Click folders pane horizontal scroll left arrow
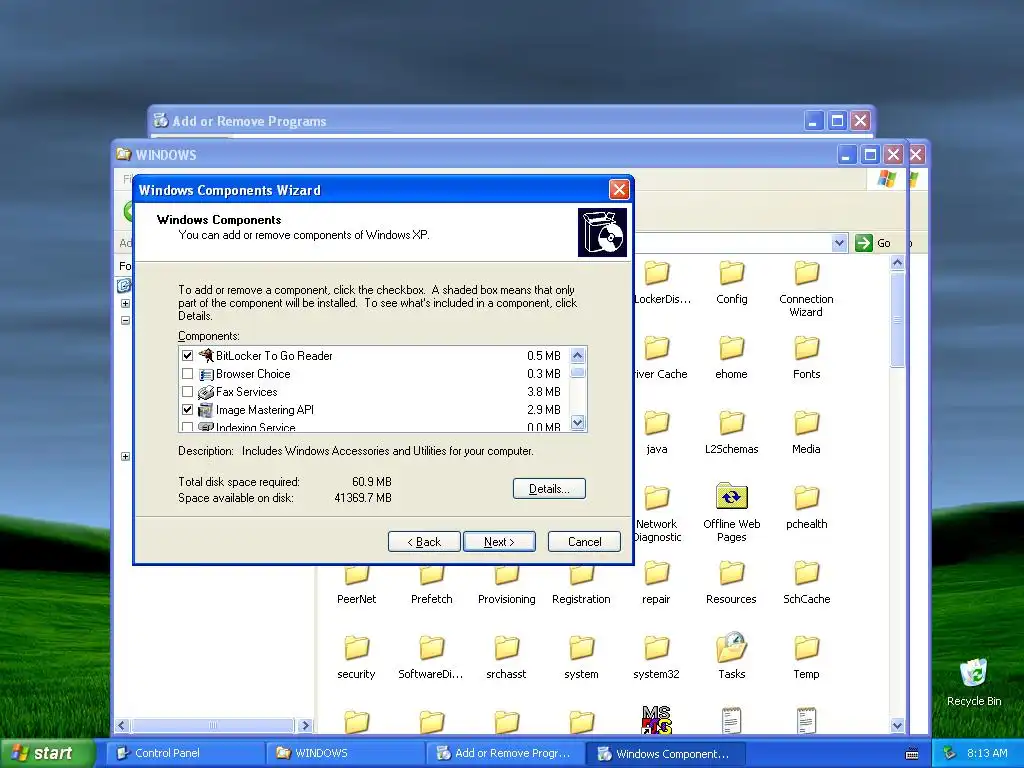Image resolution: width=1024 pixels, height=768 pixels. click(122, 726)
